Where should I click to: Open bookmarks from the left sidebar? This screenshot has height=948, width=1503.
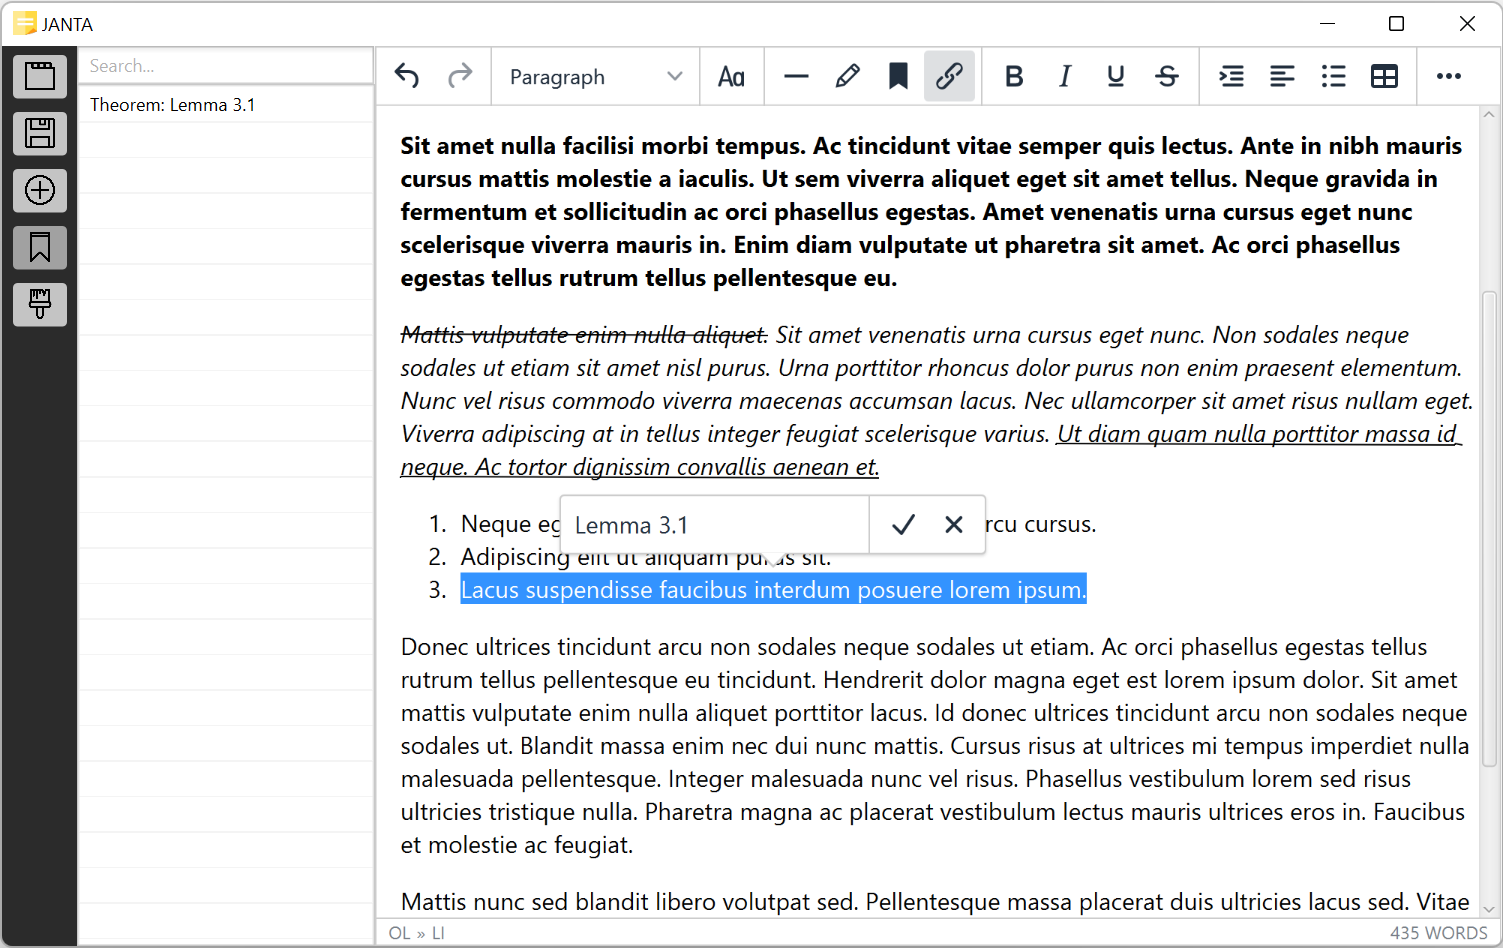[x=40, y=247]
